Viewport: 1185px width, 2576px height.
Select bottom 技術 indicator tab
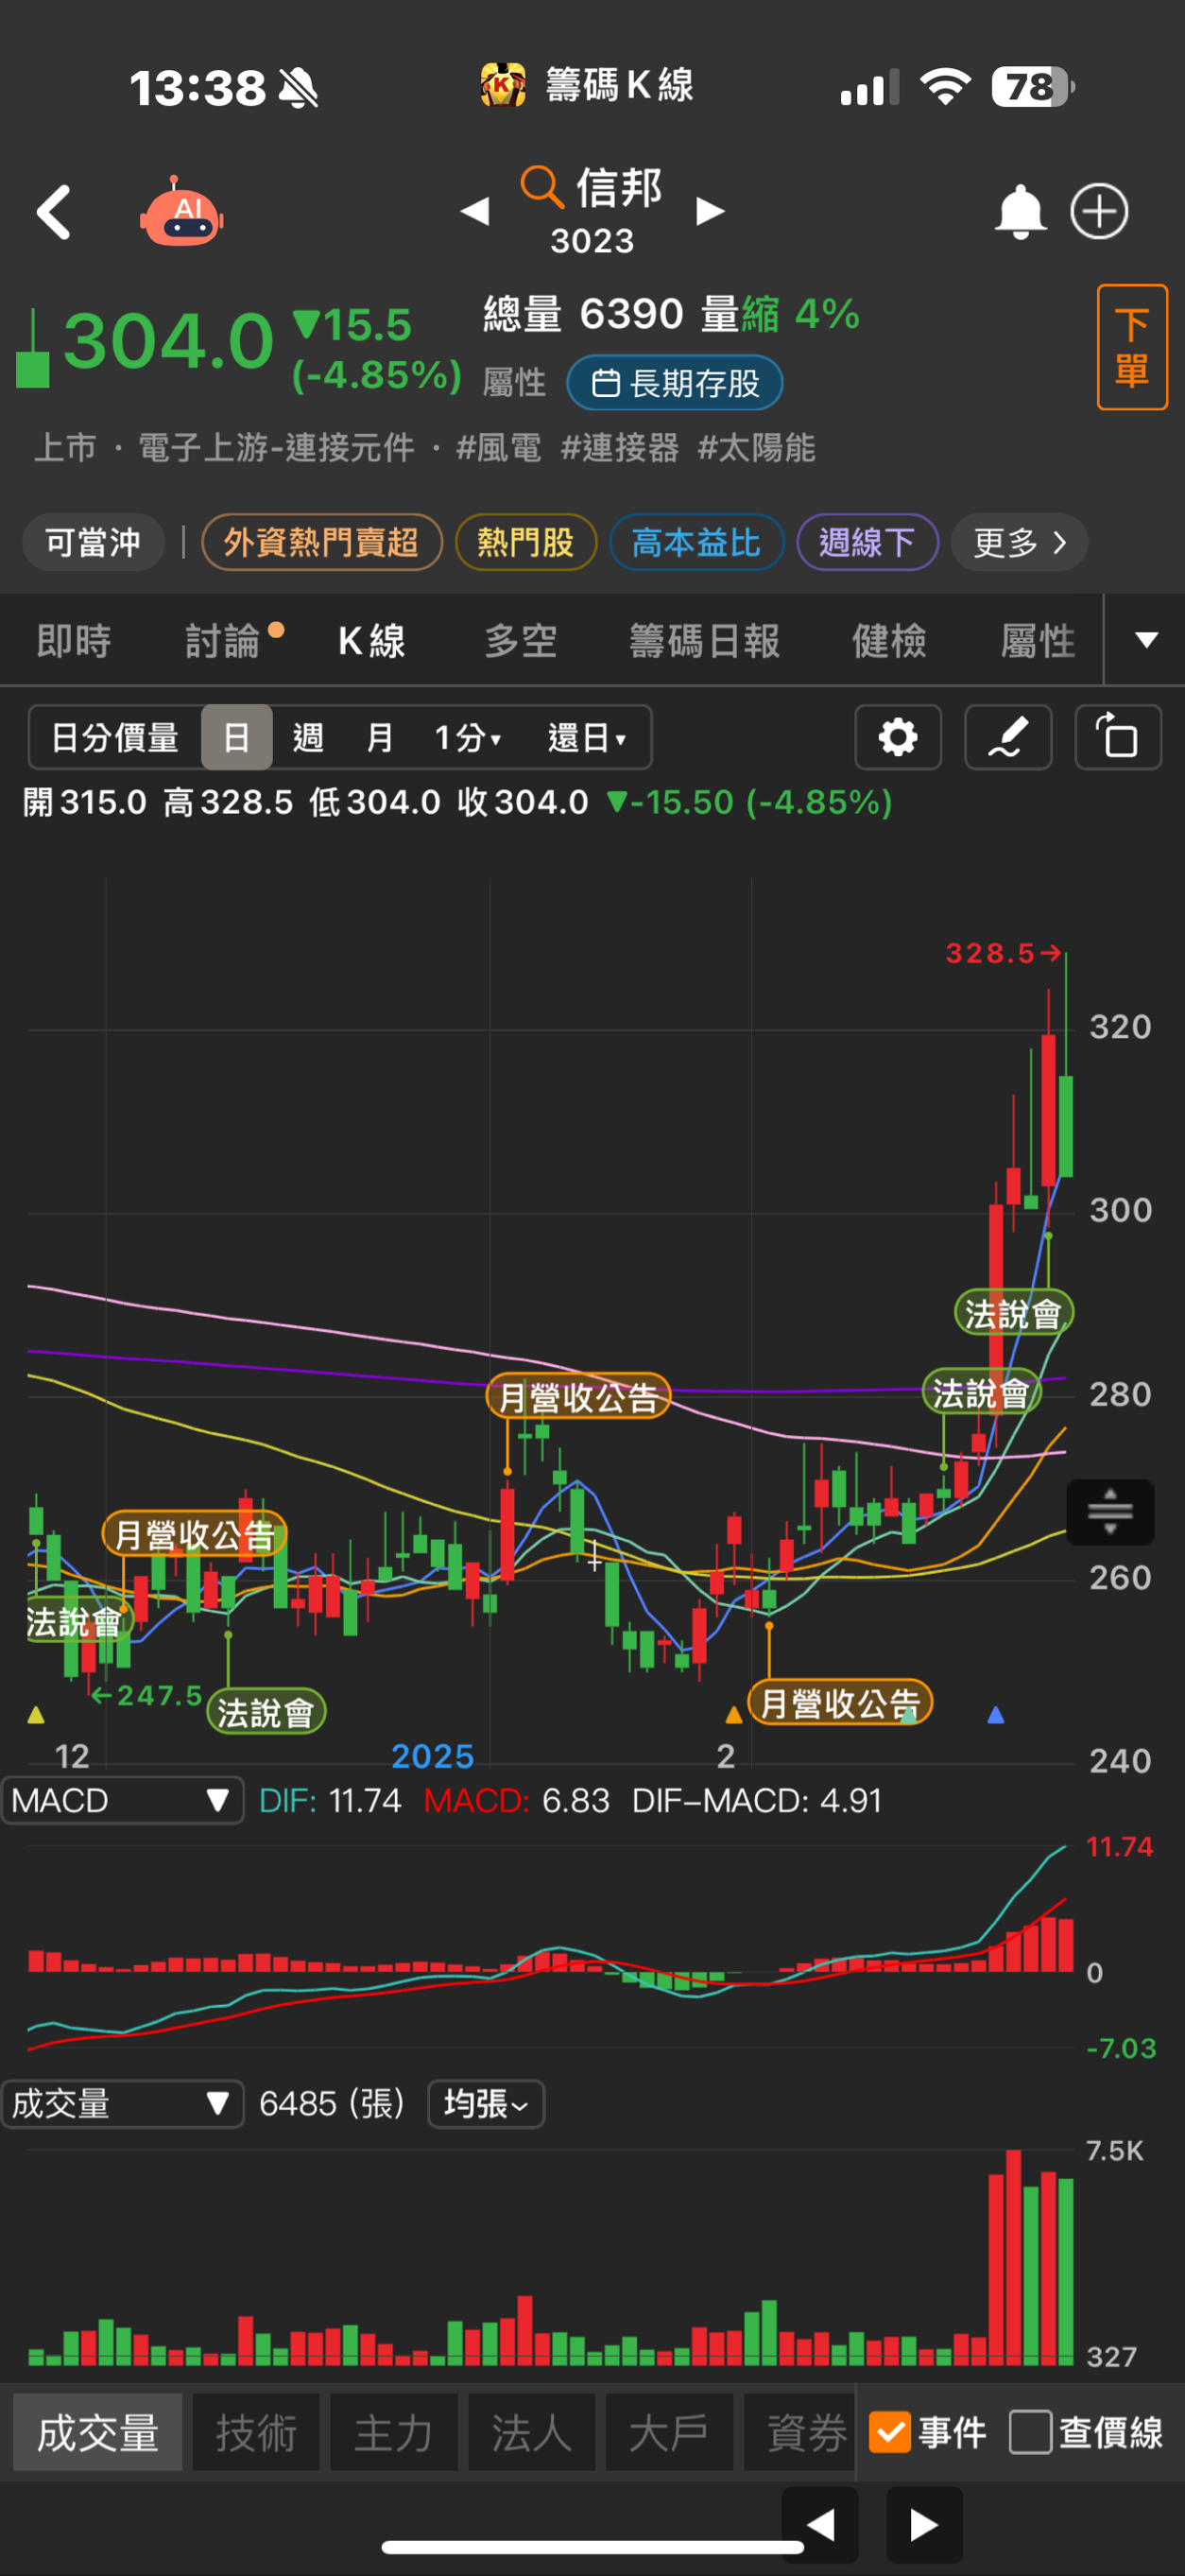(256, 2432)
